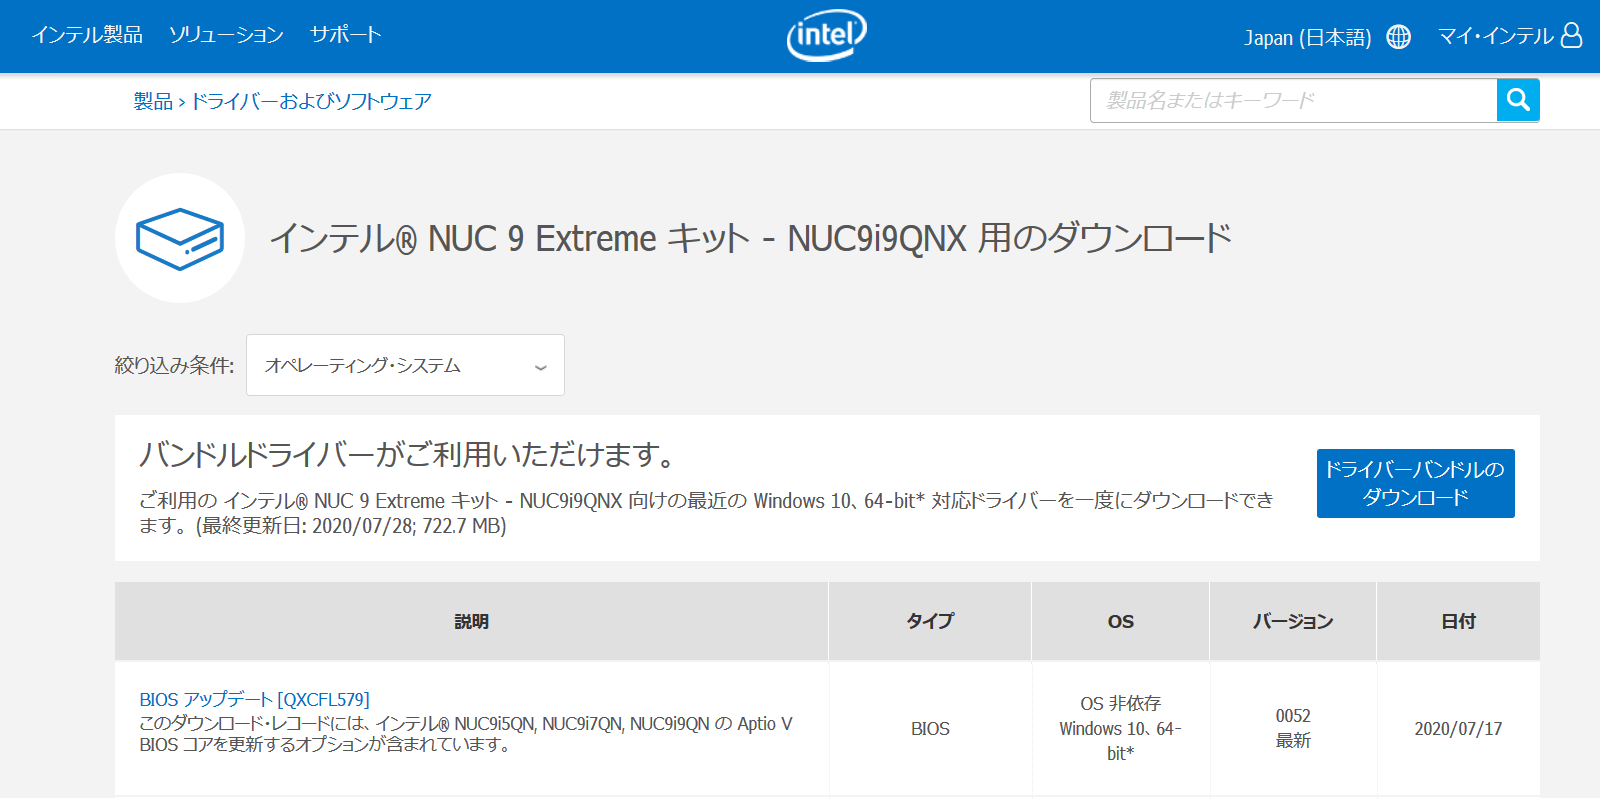Click the OS 非依存 Windows 10 cell
Screen dimensions: 1600x798
click(1120, 728)
